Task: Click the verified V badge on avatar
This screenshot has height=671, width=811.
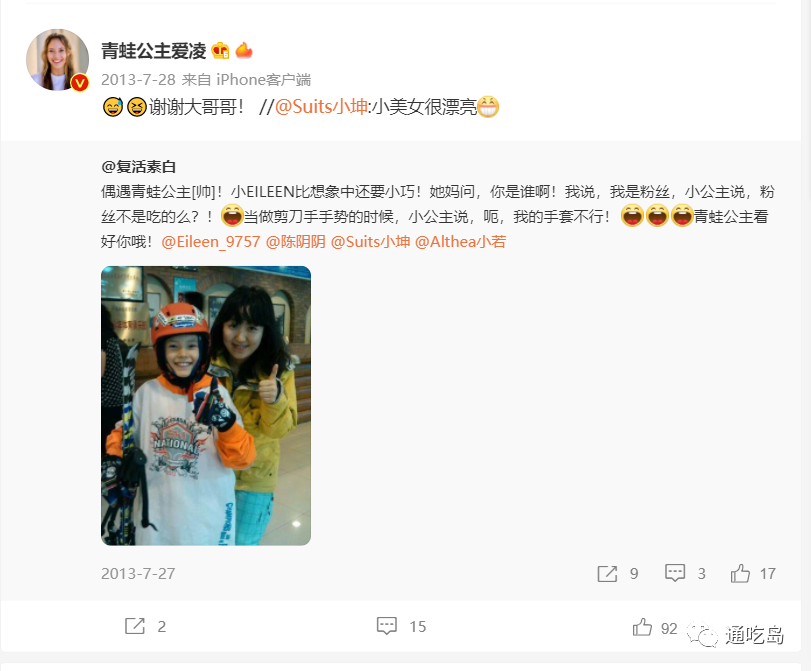Action: [80, 82]
